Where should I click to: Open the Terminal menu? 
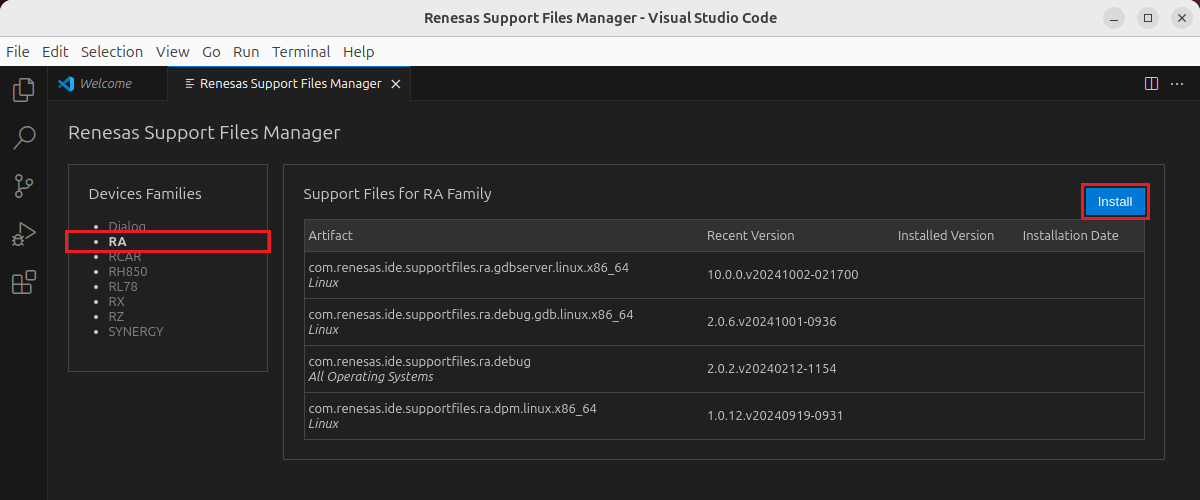[x=301, y=52]
